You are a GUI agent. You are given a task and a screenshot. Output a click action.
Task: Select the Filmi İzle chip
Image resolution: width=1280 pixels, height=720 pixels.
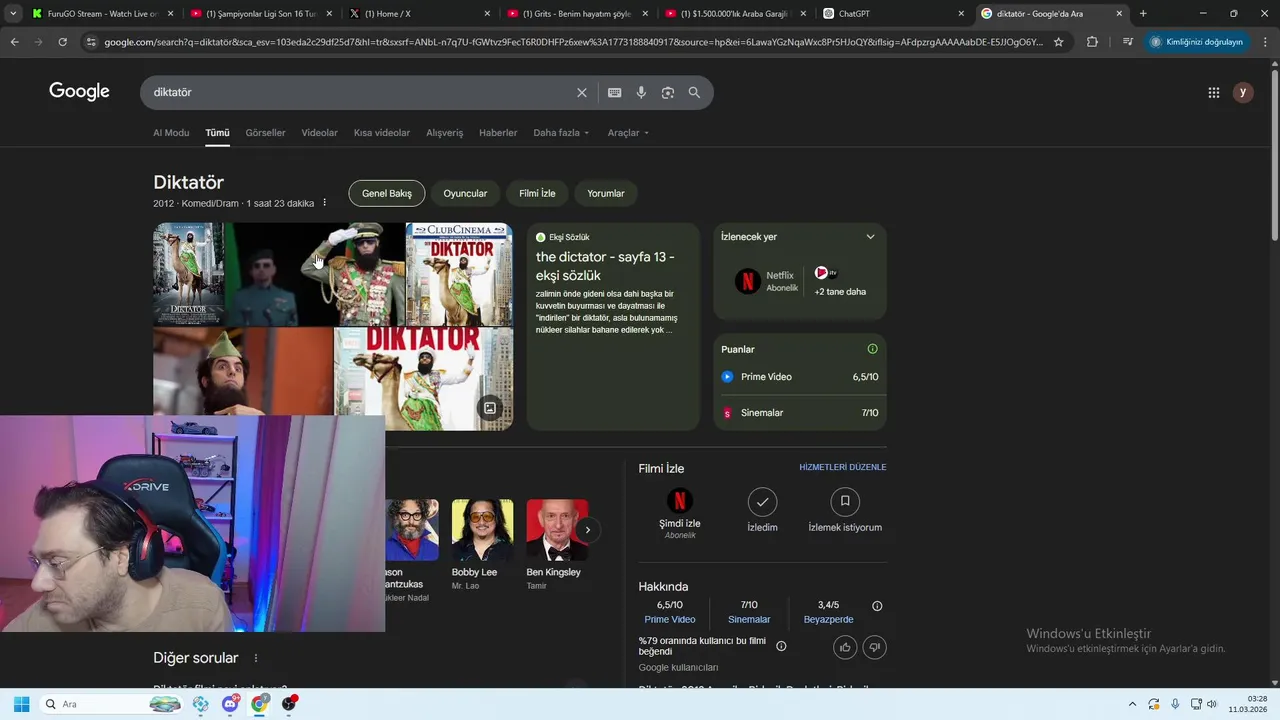click(x=537, y=194)
